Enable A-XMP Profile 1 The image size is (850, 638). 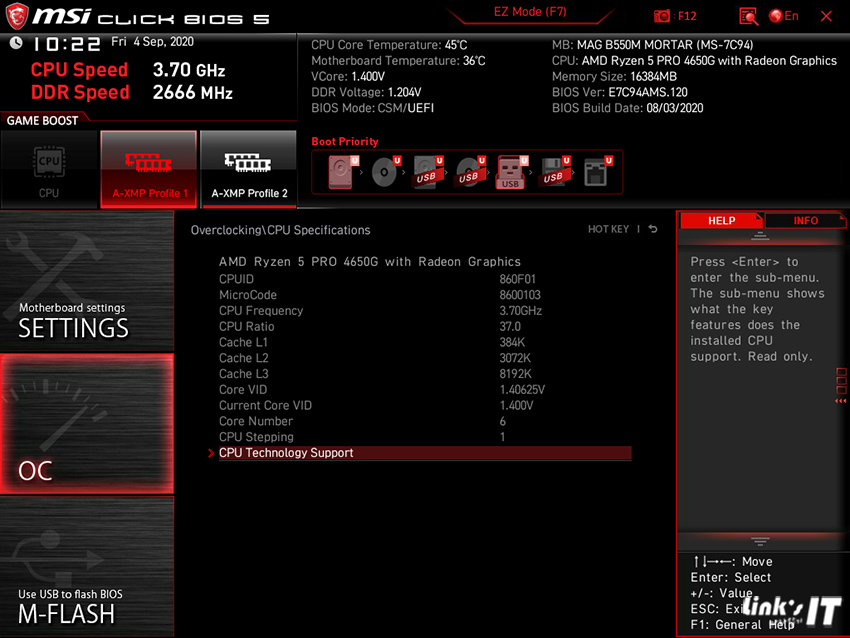(149, 169)
